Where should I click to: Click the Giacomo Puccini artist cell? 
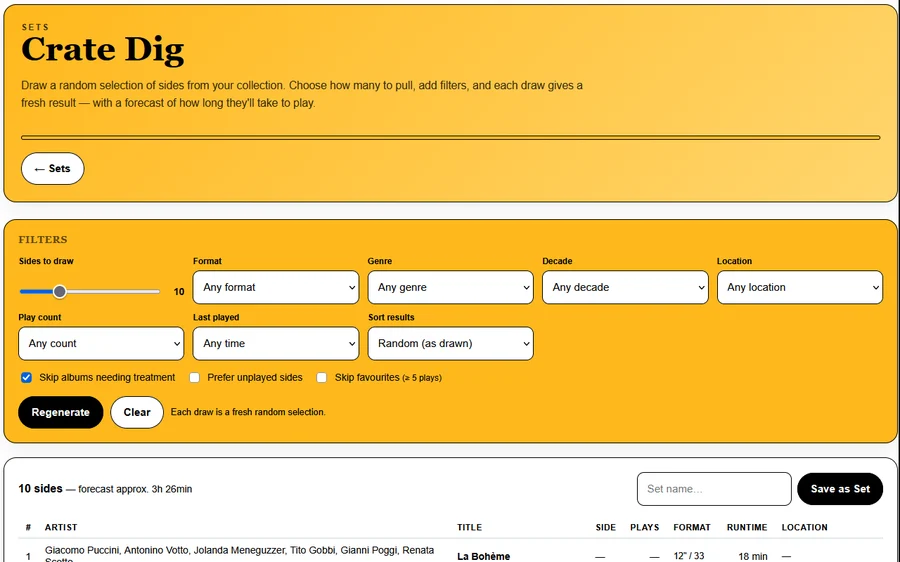tap(239, 554)
